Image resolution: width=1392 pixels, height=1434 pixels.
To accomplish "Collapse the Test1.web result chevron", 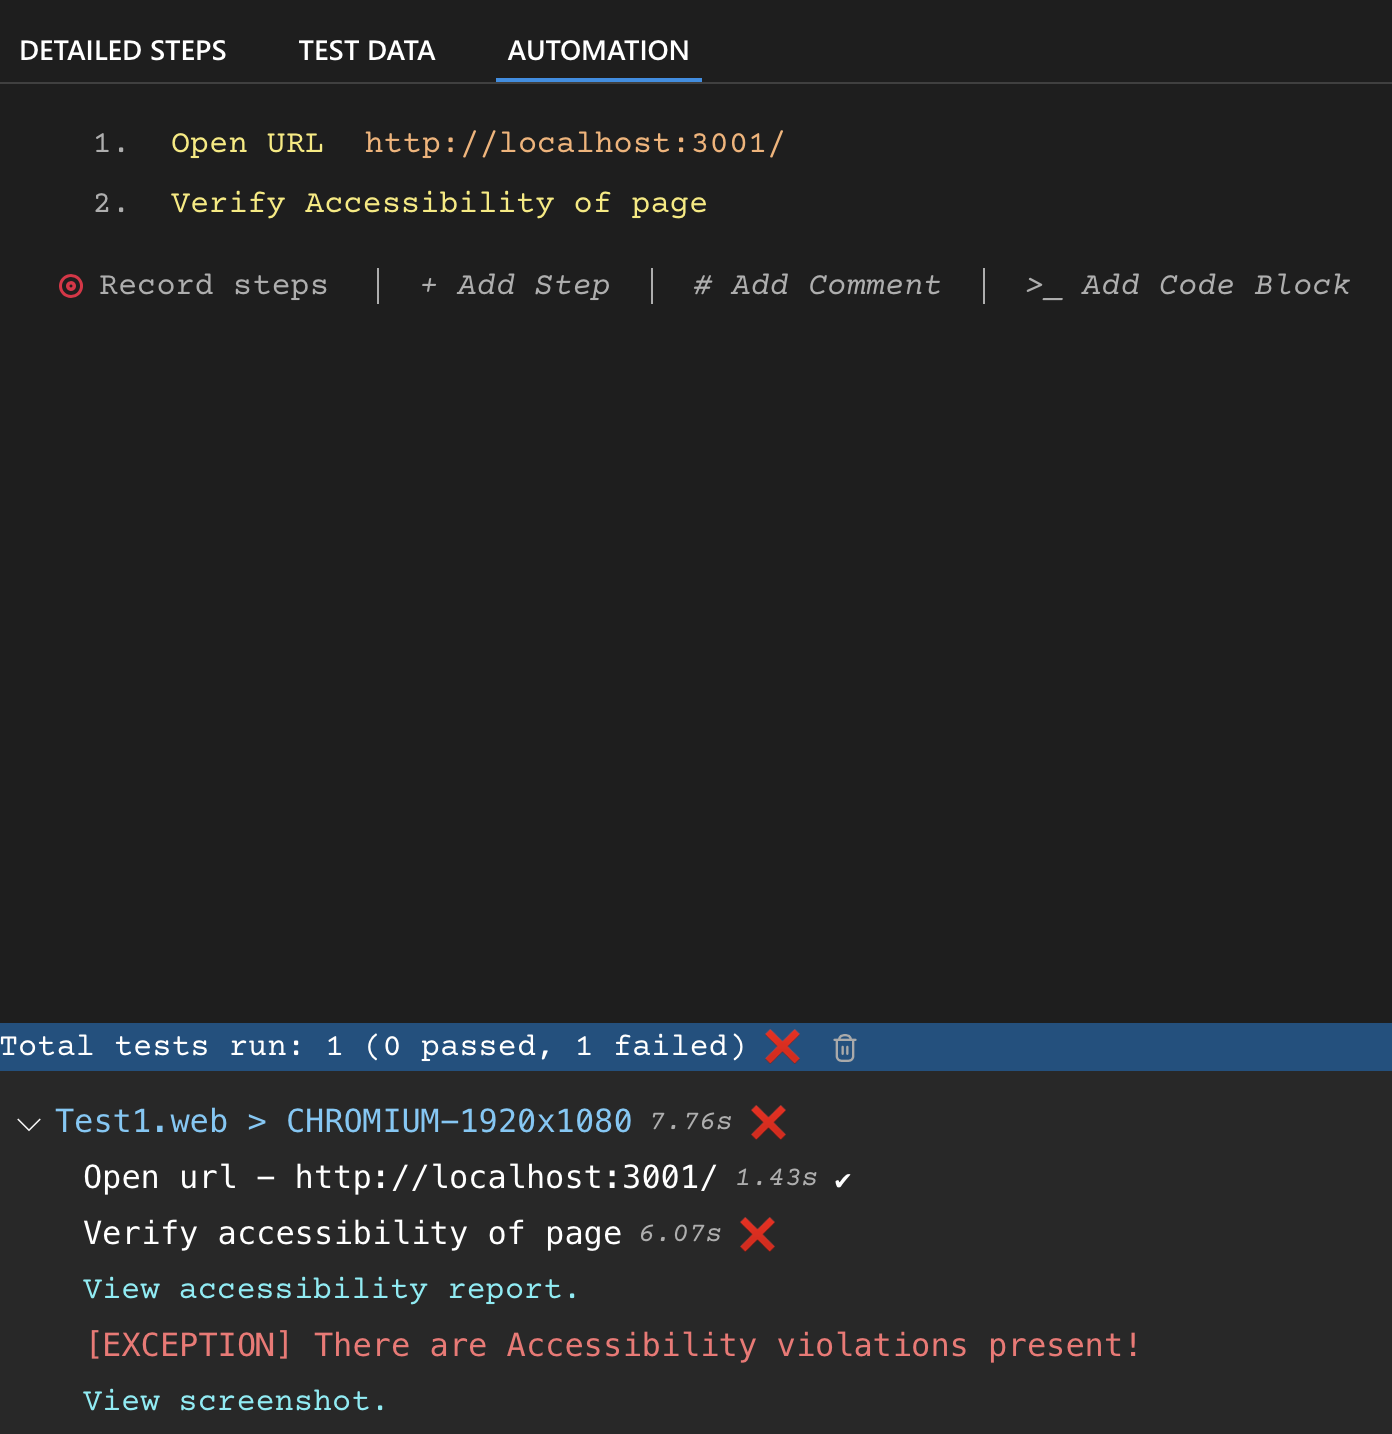I will pos(29,1123).
